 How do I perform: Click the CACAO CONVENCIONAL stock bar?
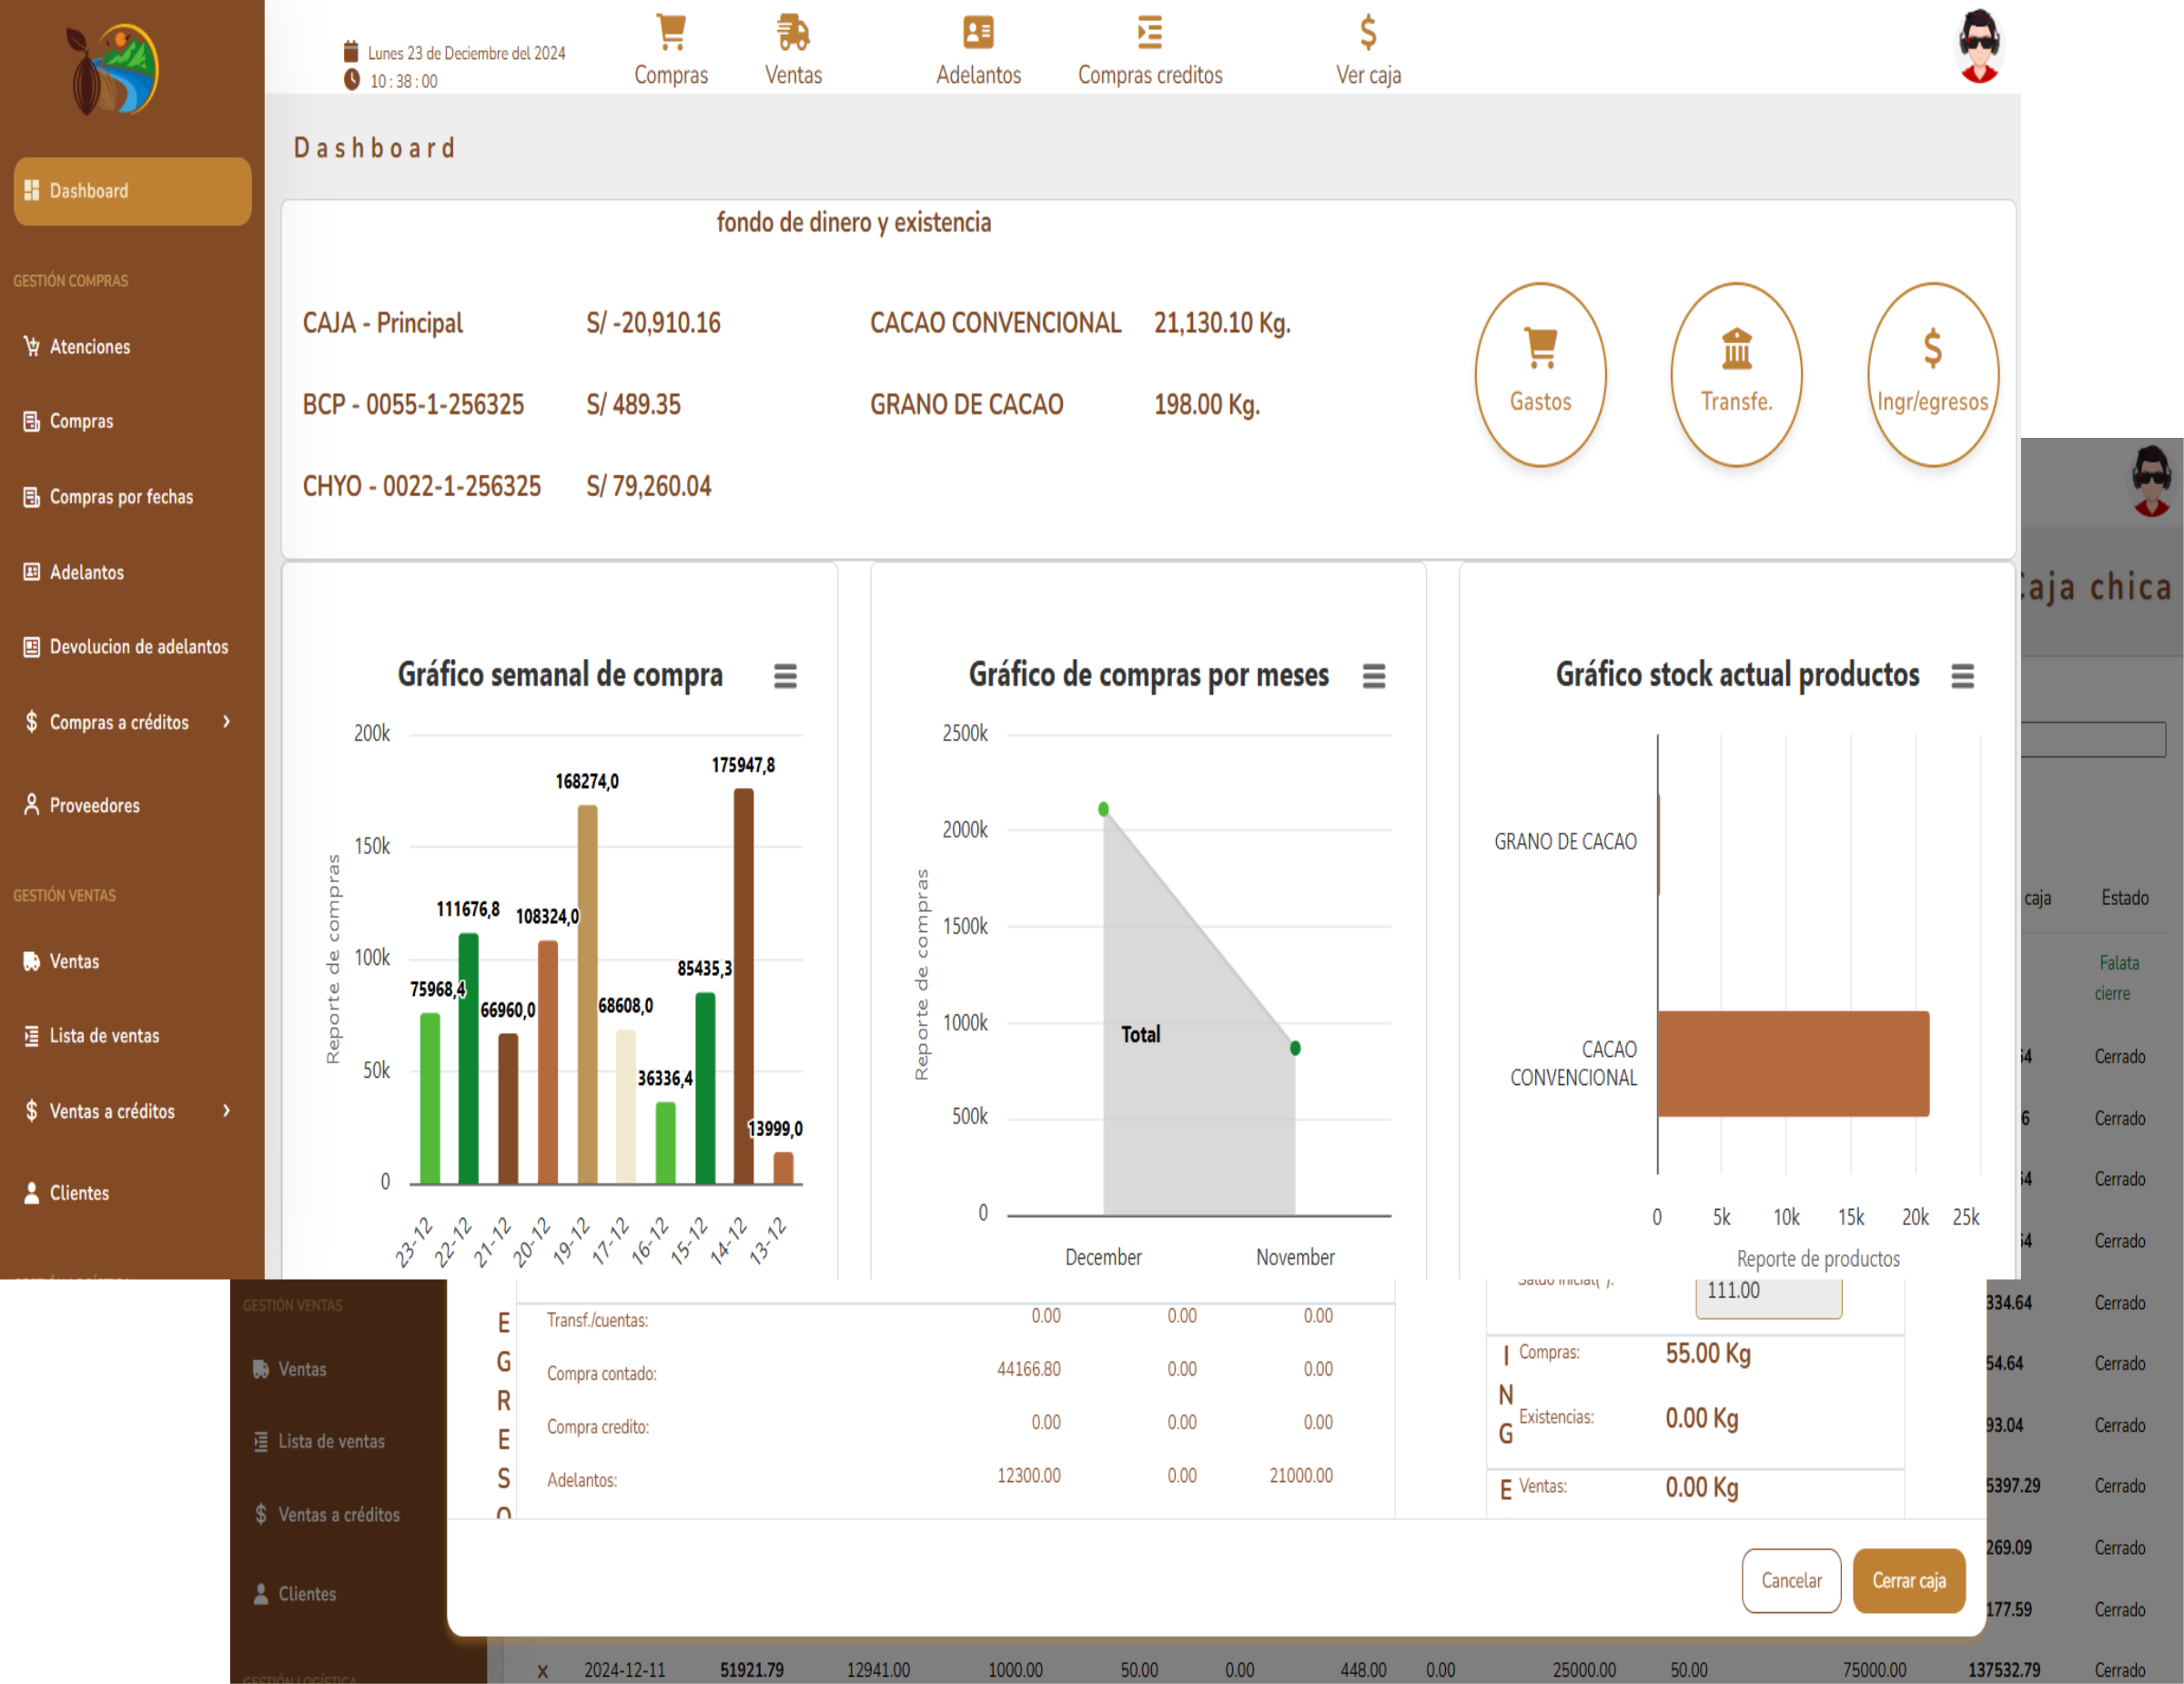coord(1792,1064)
